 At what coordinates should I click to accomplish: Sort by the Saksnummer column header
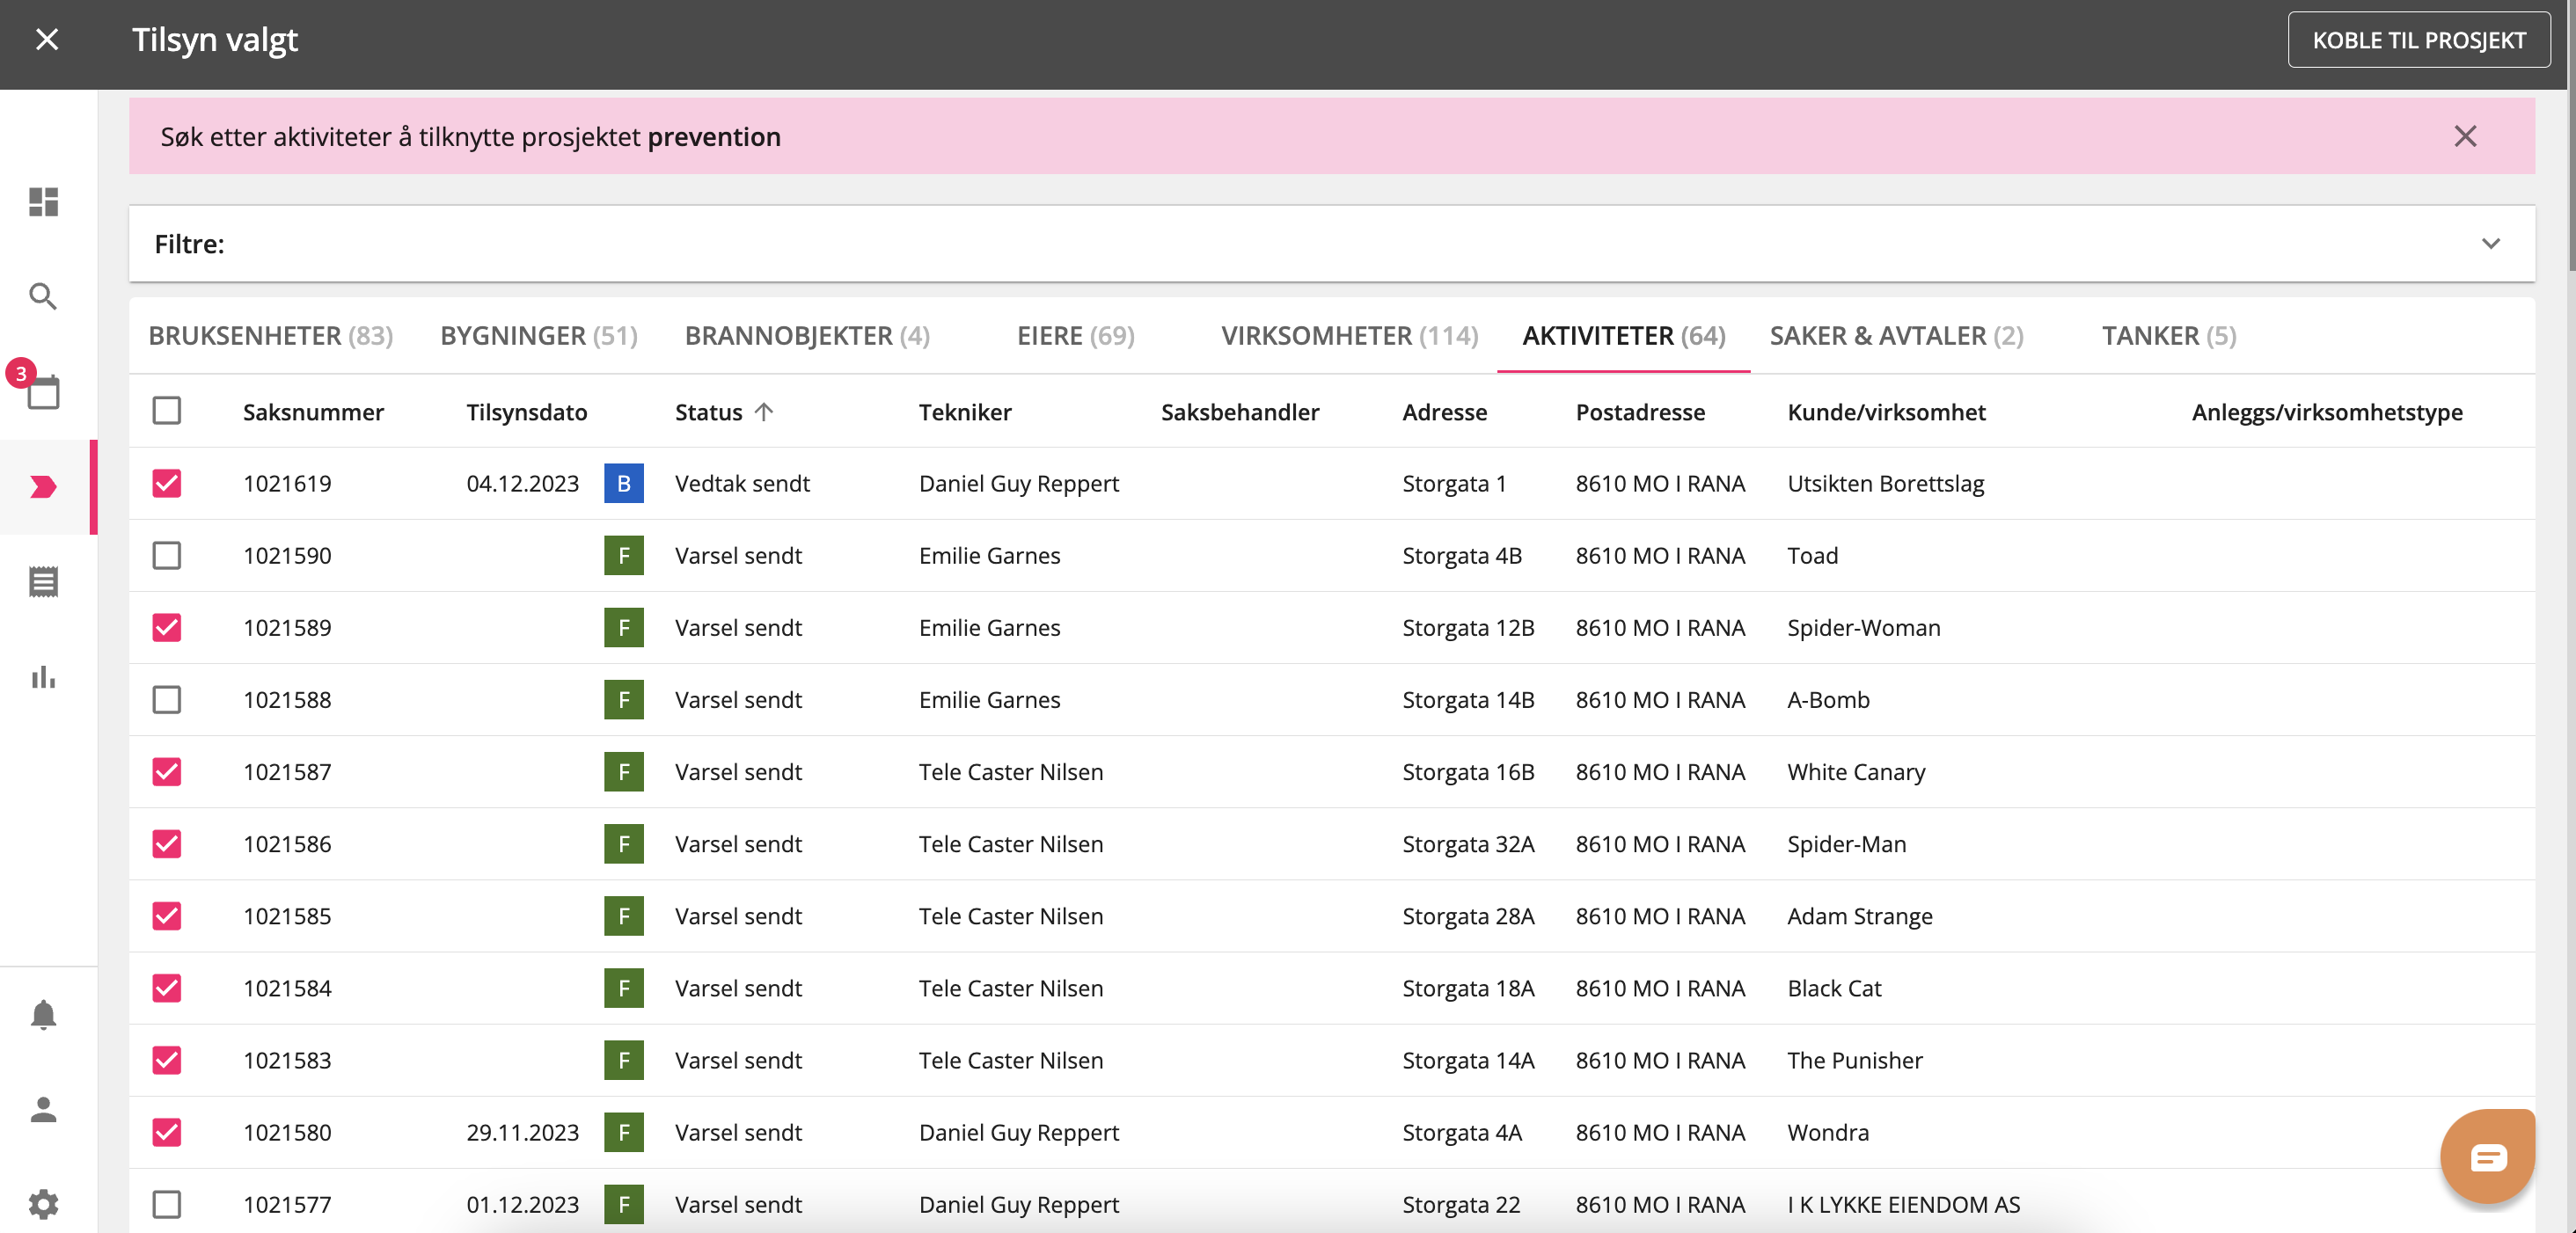click(x=313, y=412)
